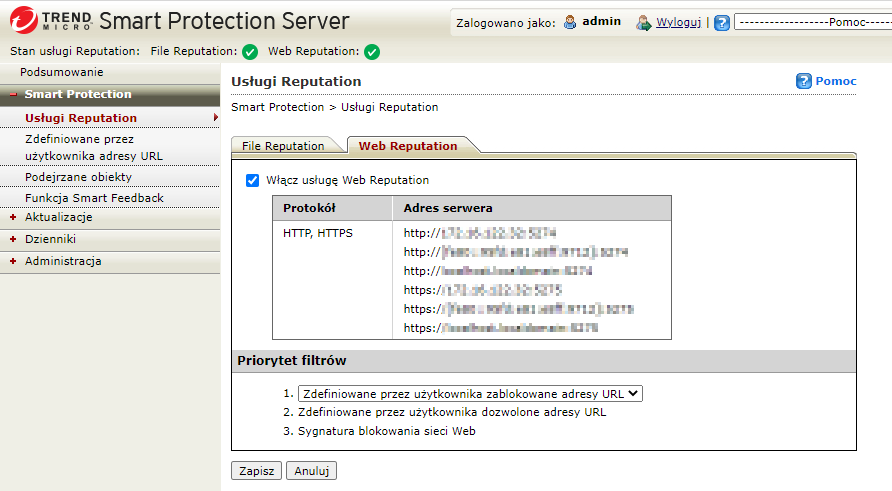
Task: Click the arrow beside Usługi Reputation
Action: pyautogui.click(x=215, y=118)
